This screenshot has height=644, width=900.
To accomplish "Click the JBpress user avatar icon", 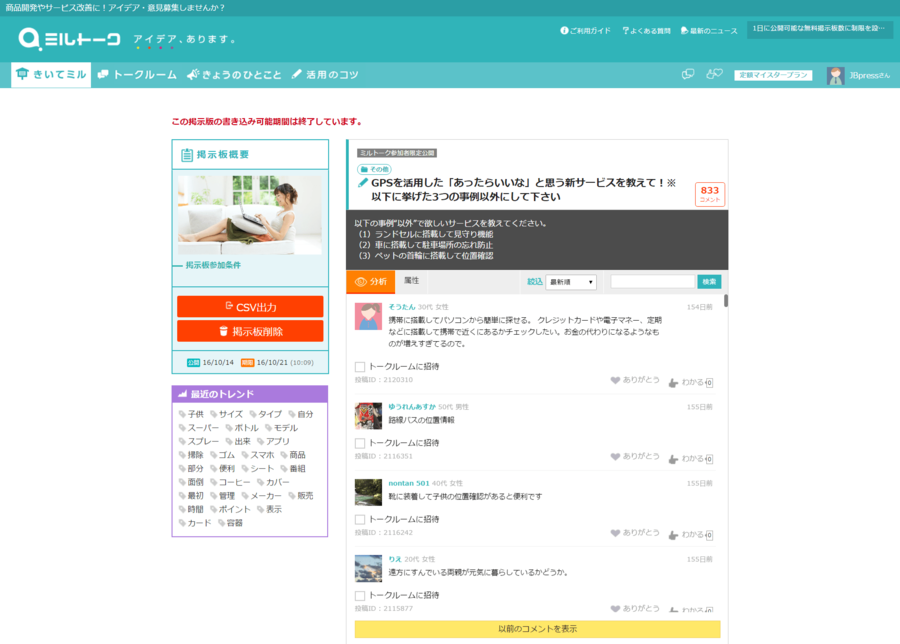I will 836,76.
